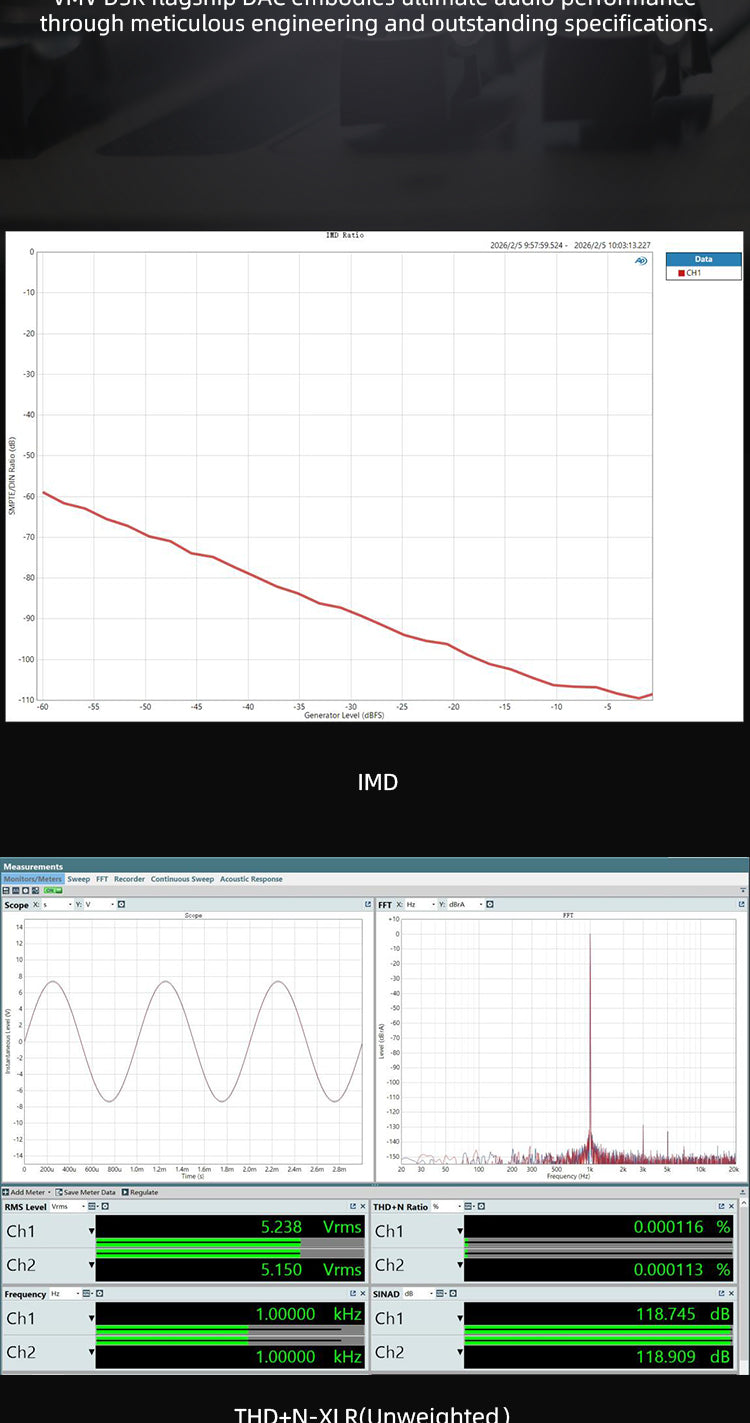Pop out the FFT graph panel
Screen dimensions: 750x1423
click(x=741, y=905)
